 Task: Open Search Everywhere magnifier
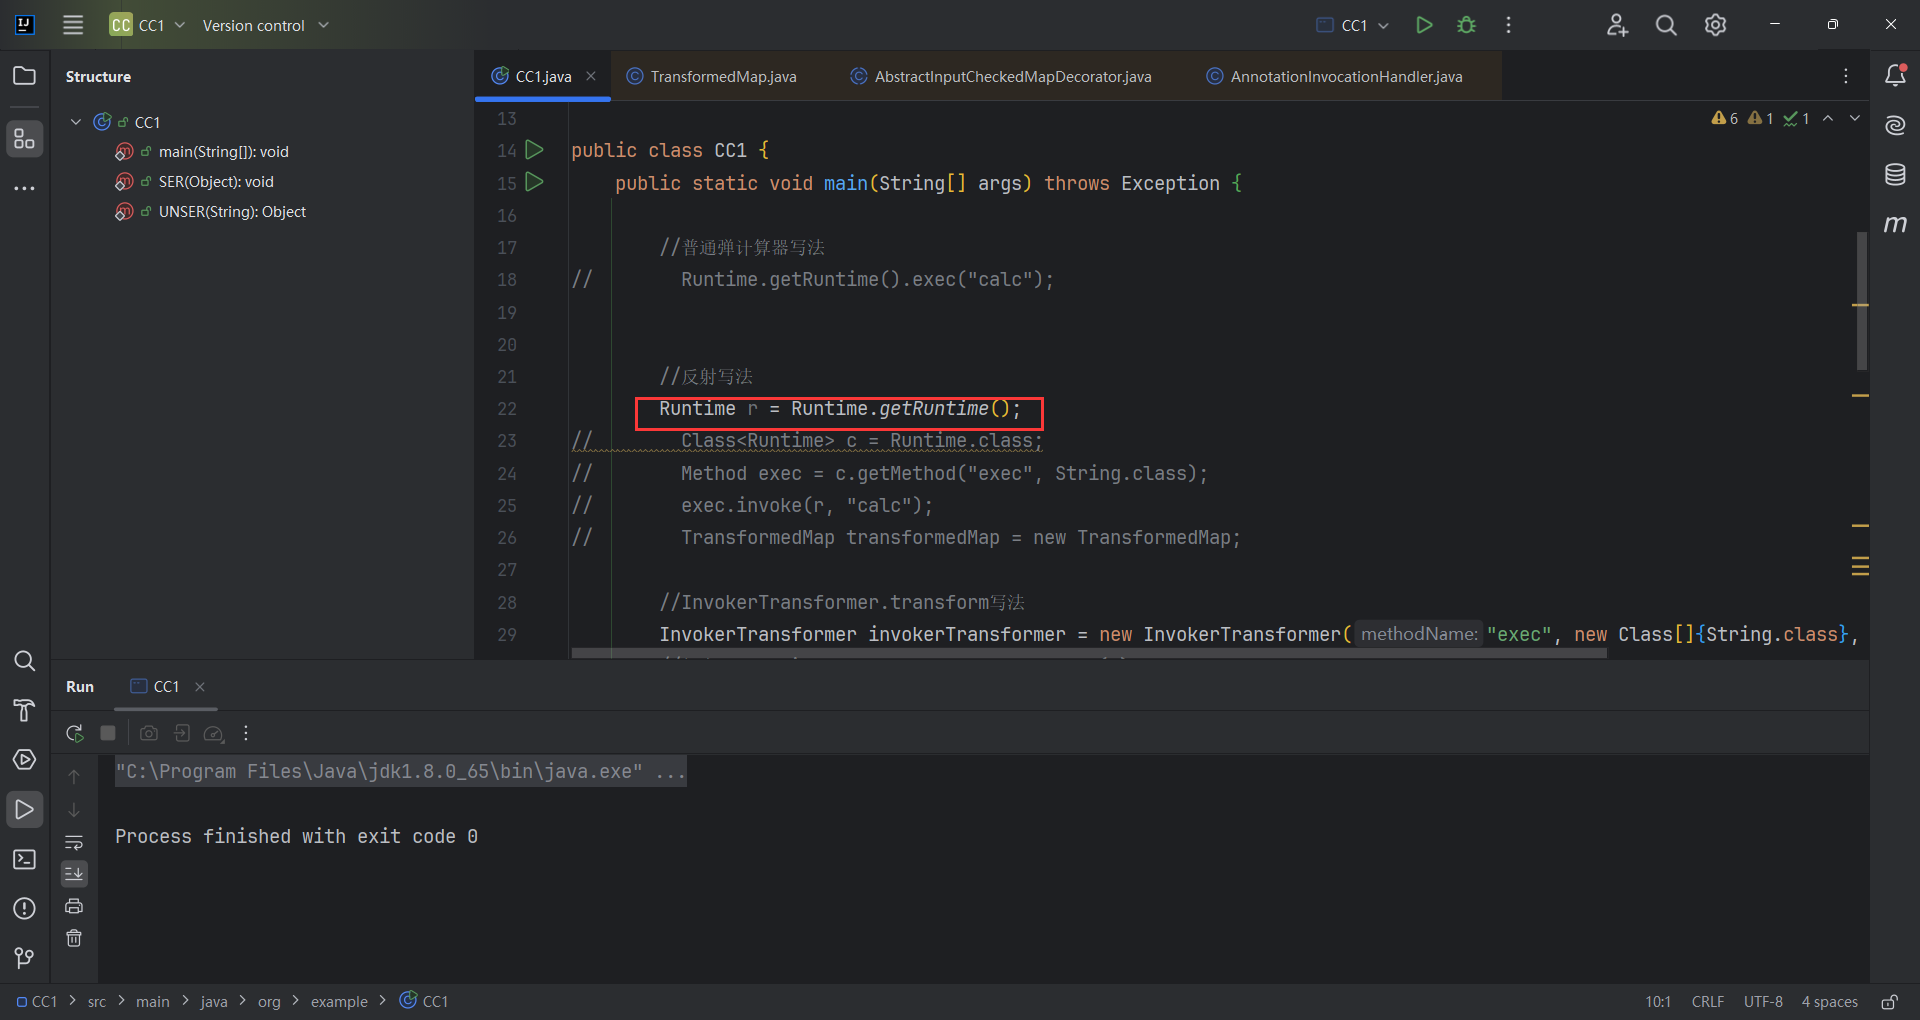[1666, 25]
